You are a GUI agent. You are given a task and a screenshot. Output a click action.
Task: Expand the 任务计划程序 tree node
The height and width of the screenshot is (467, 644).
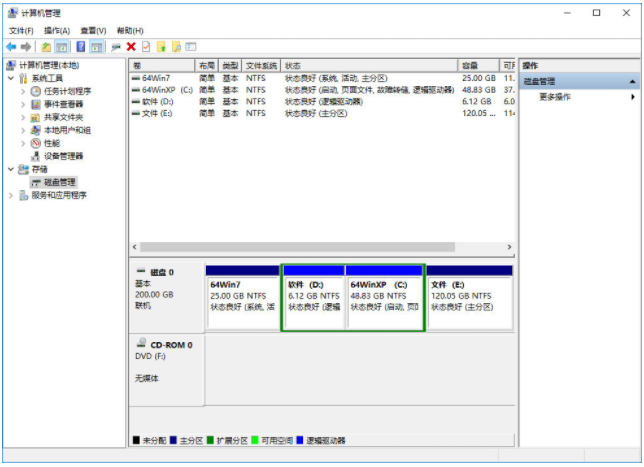(23, 91)
